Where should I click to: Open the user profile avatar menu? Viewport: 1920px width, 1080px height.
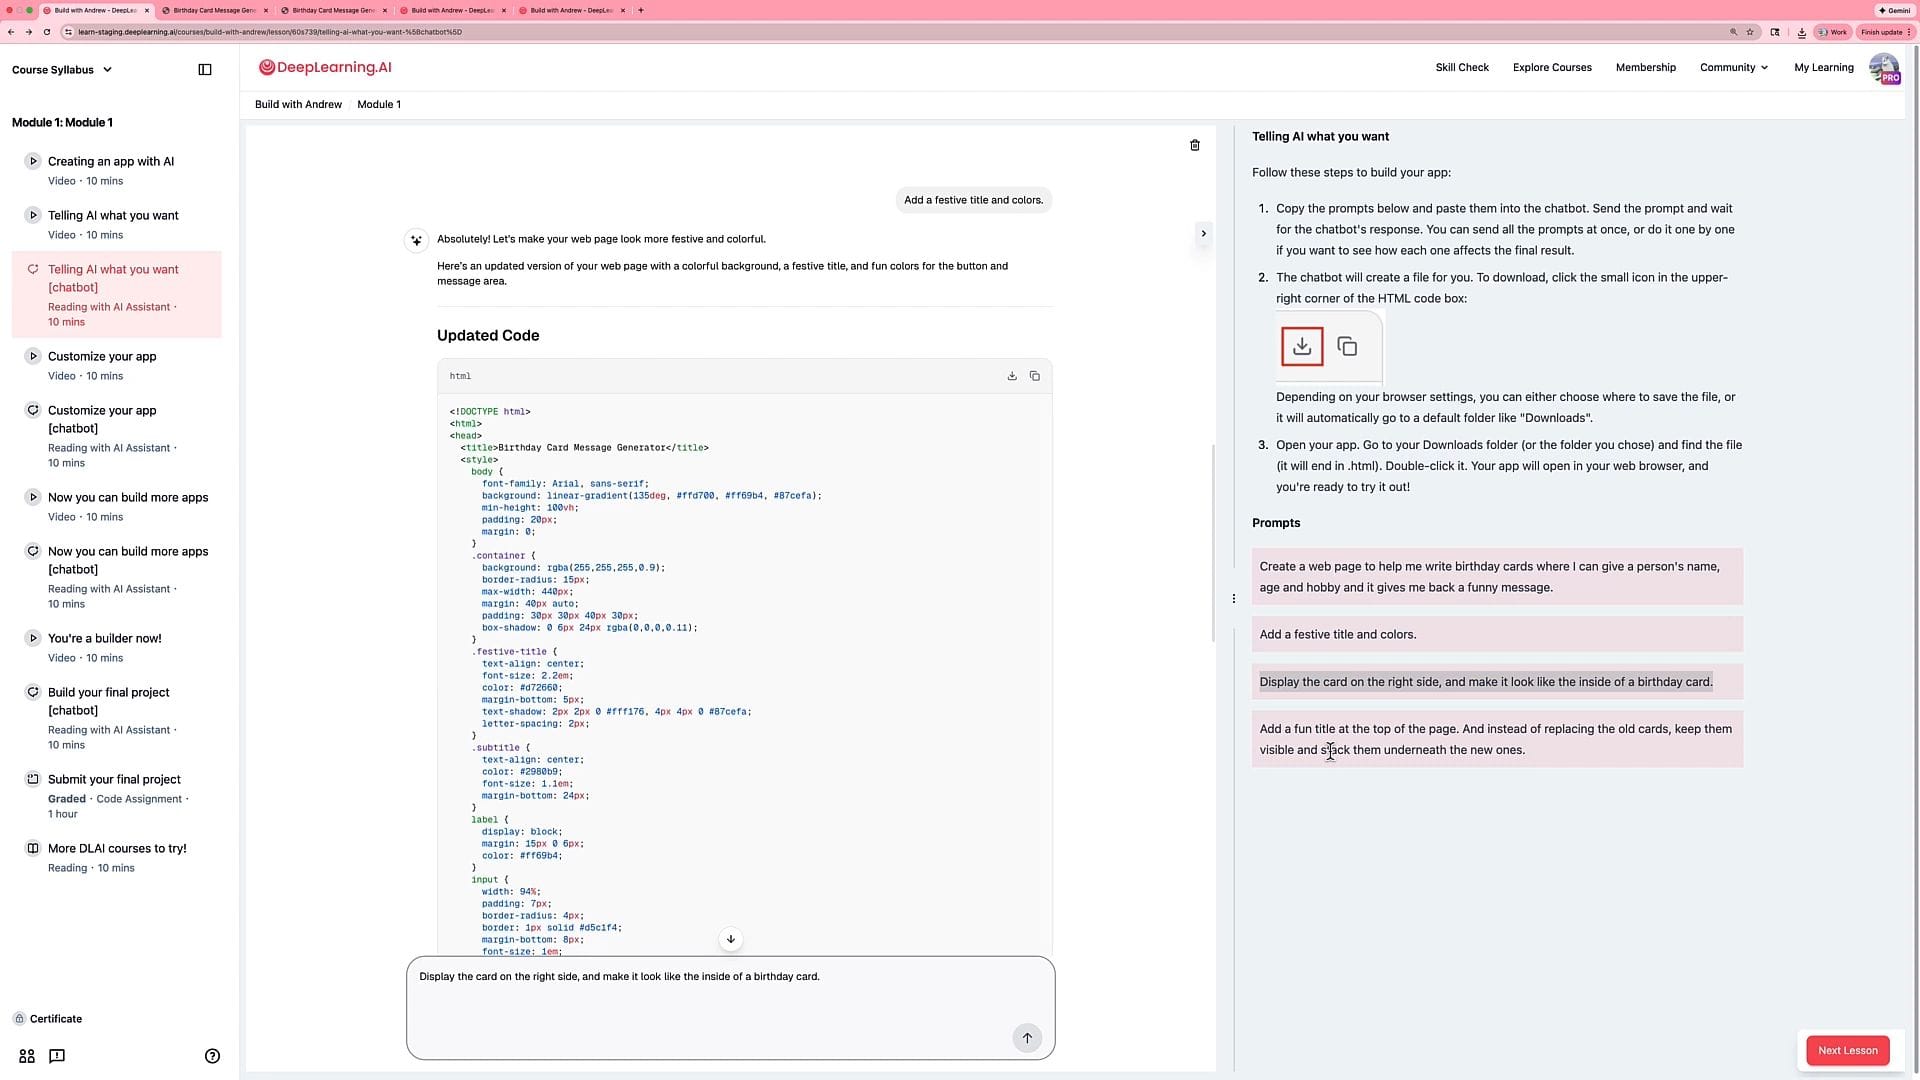(1883, 68)
